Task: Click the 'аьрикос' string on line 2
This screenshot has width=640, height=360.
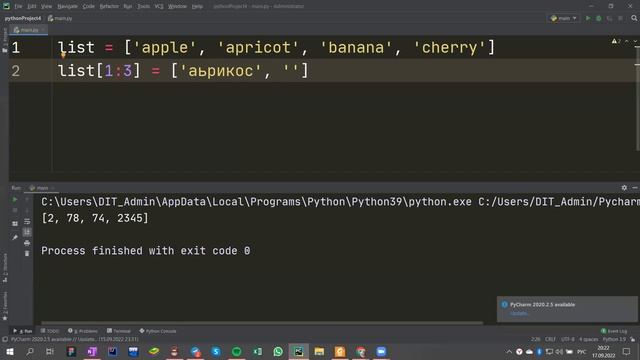Action: tap(220, 71)
